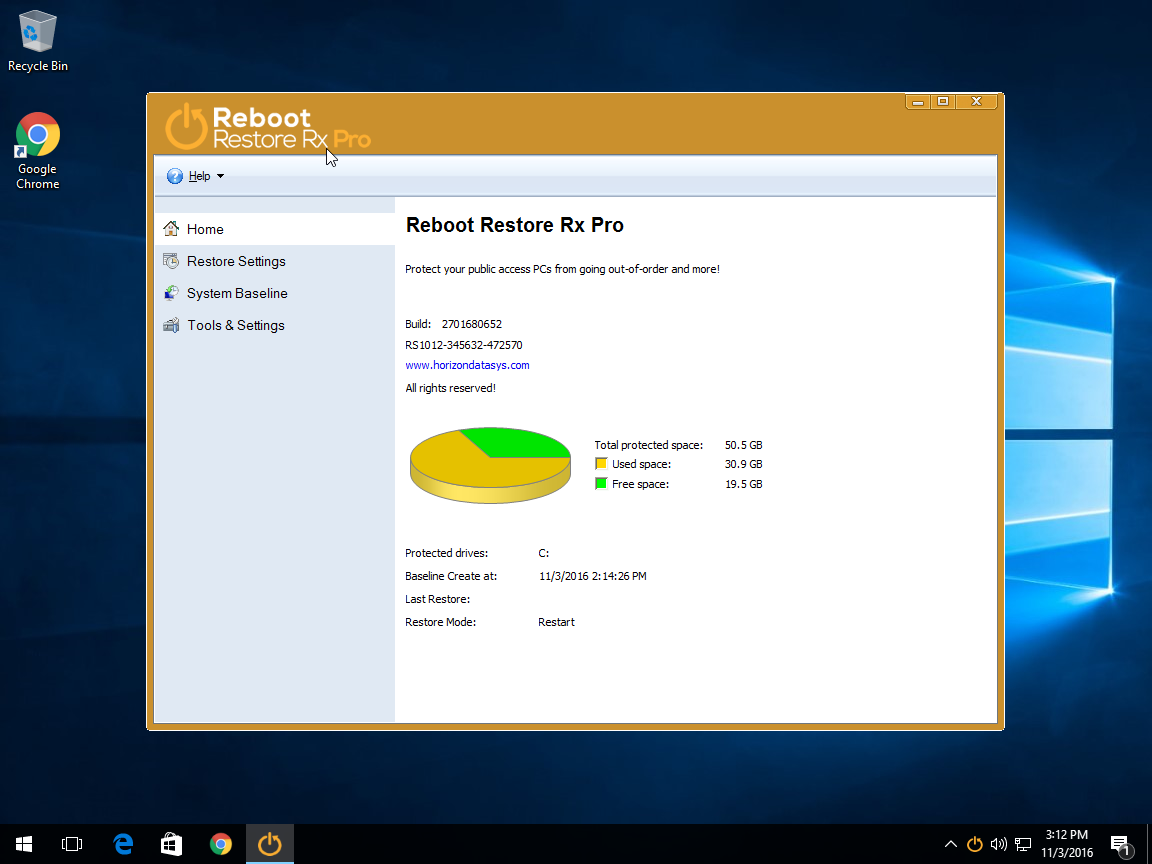The height and width of the screenshot is (864, 1152).
Task: Click the green Free space swatch
Action: point(601,484)
